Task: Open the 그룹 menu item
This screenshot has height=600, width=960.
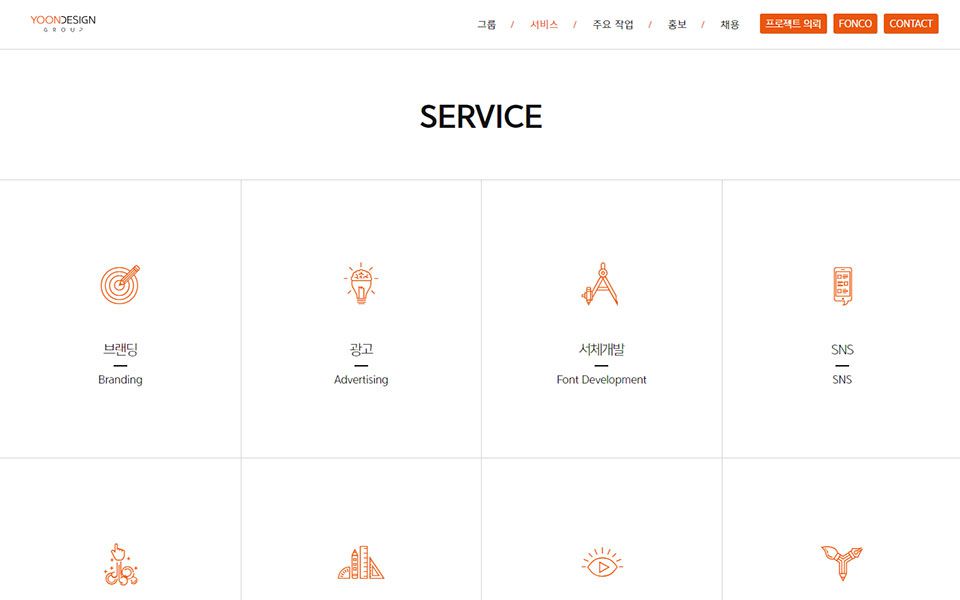Action: pyautogui.click(x=486, y=24)
